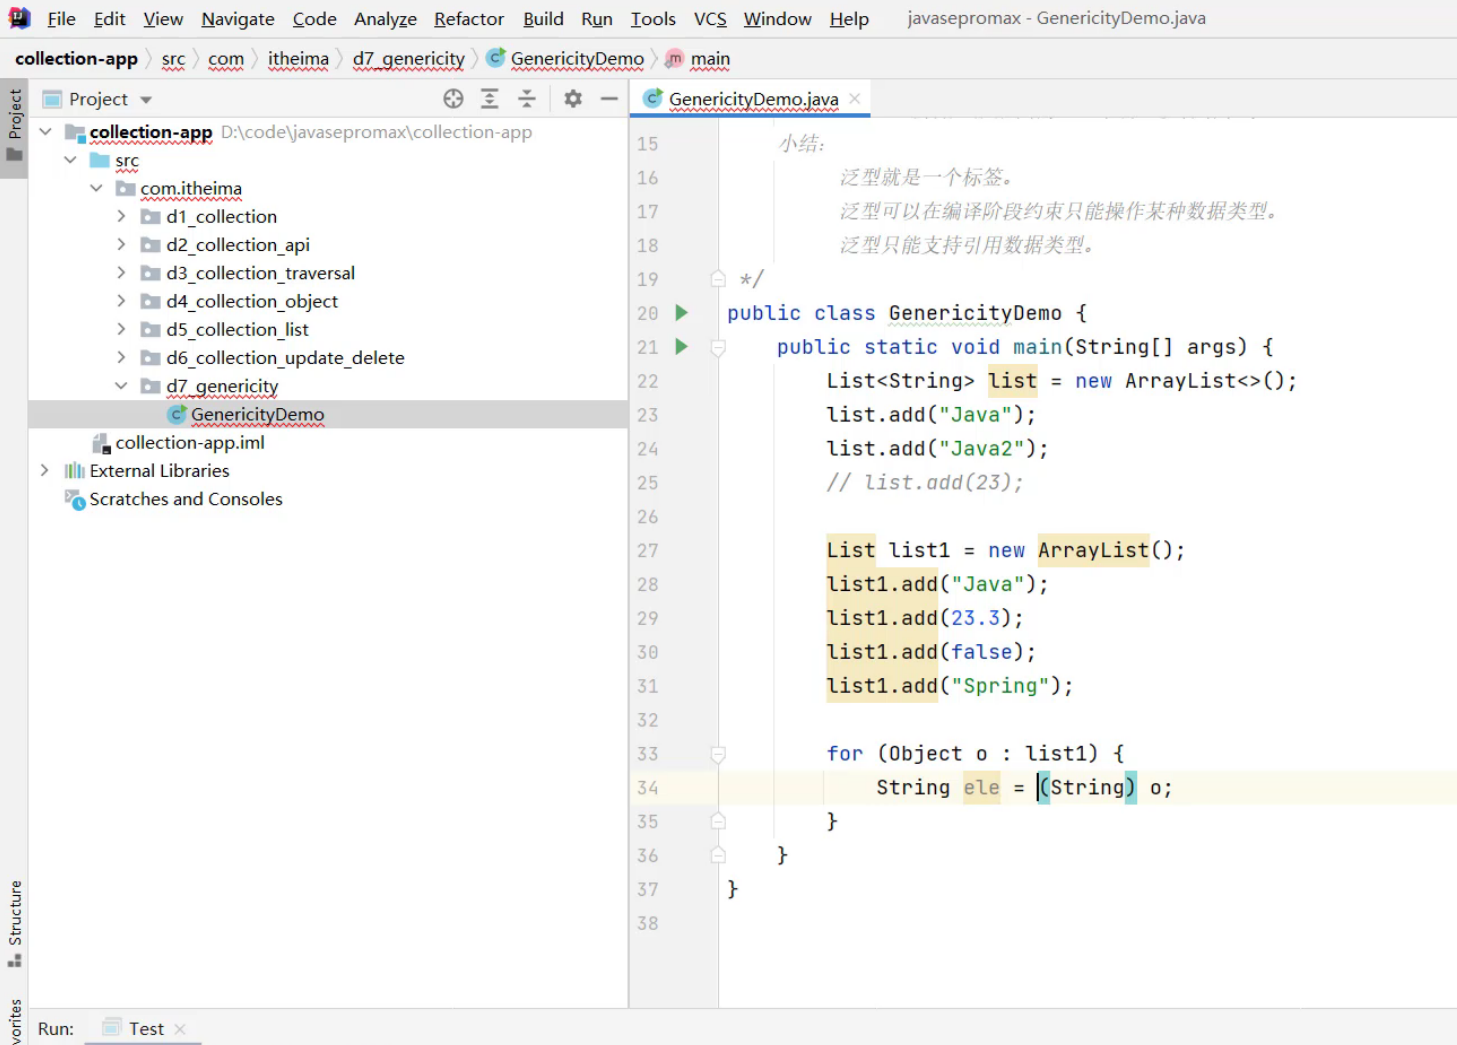Close the Test run tab
This screenshot has width=1457, height=1045.
pos(180,1029)
